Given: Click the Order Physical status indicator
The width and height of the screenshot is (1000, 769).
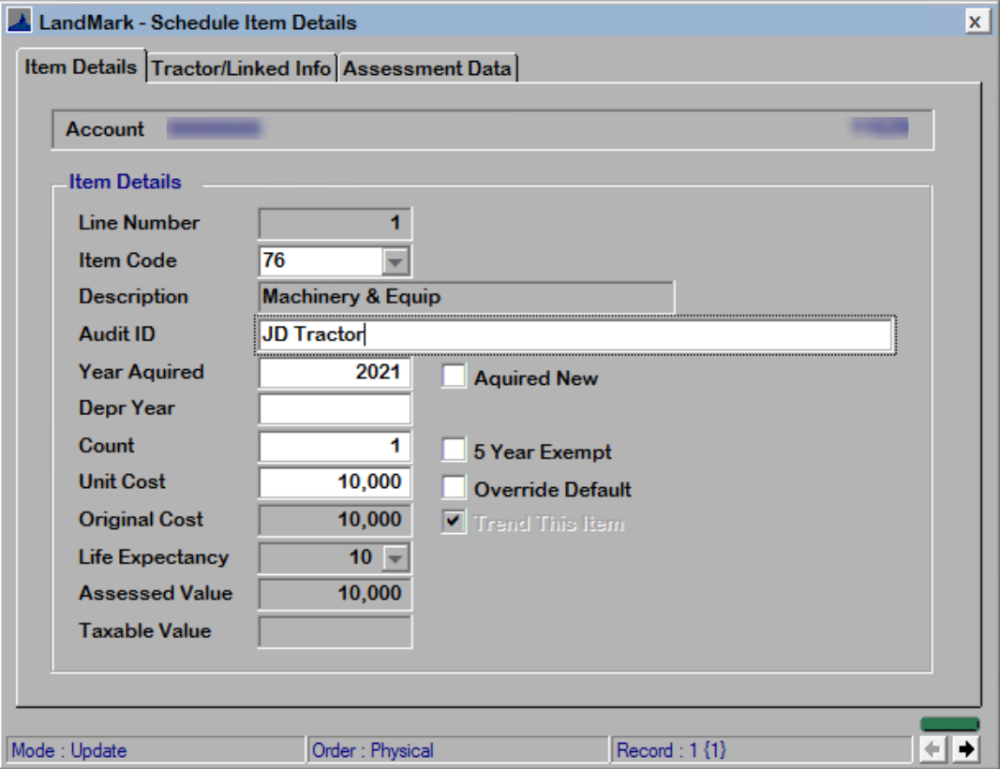Looking at the screenshot, I should (400, 750).
